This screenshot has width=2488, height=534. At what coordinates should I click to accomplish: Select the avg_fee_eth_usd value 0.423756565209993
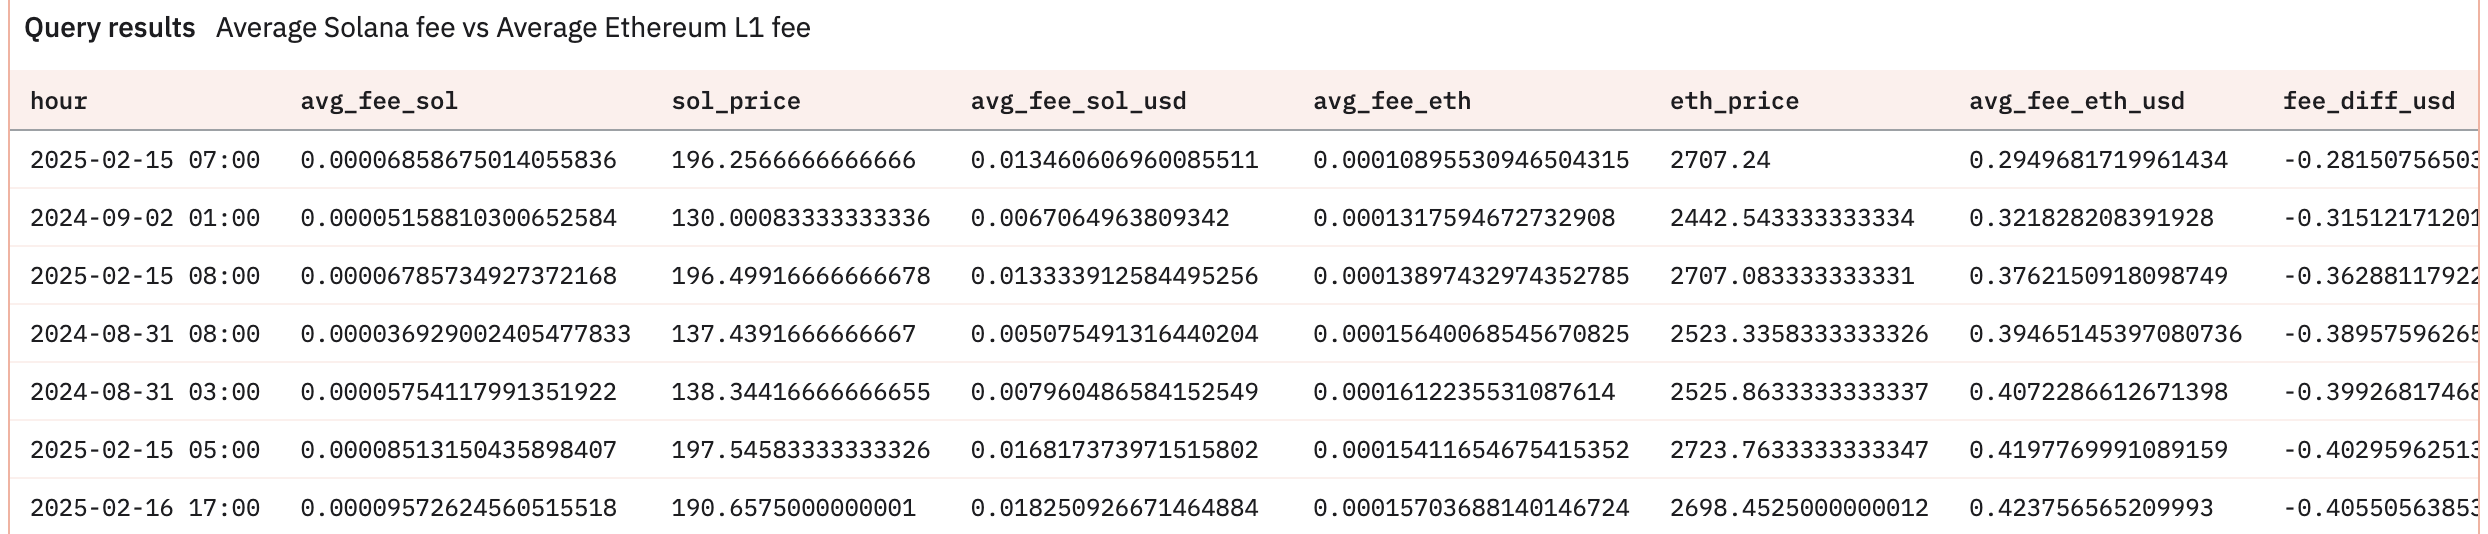[x=2090, y=508]
